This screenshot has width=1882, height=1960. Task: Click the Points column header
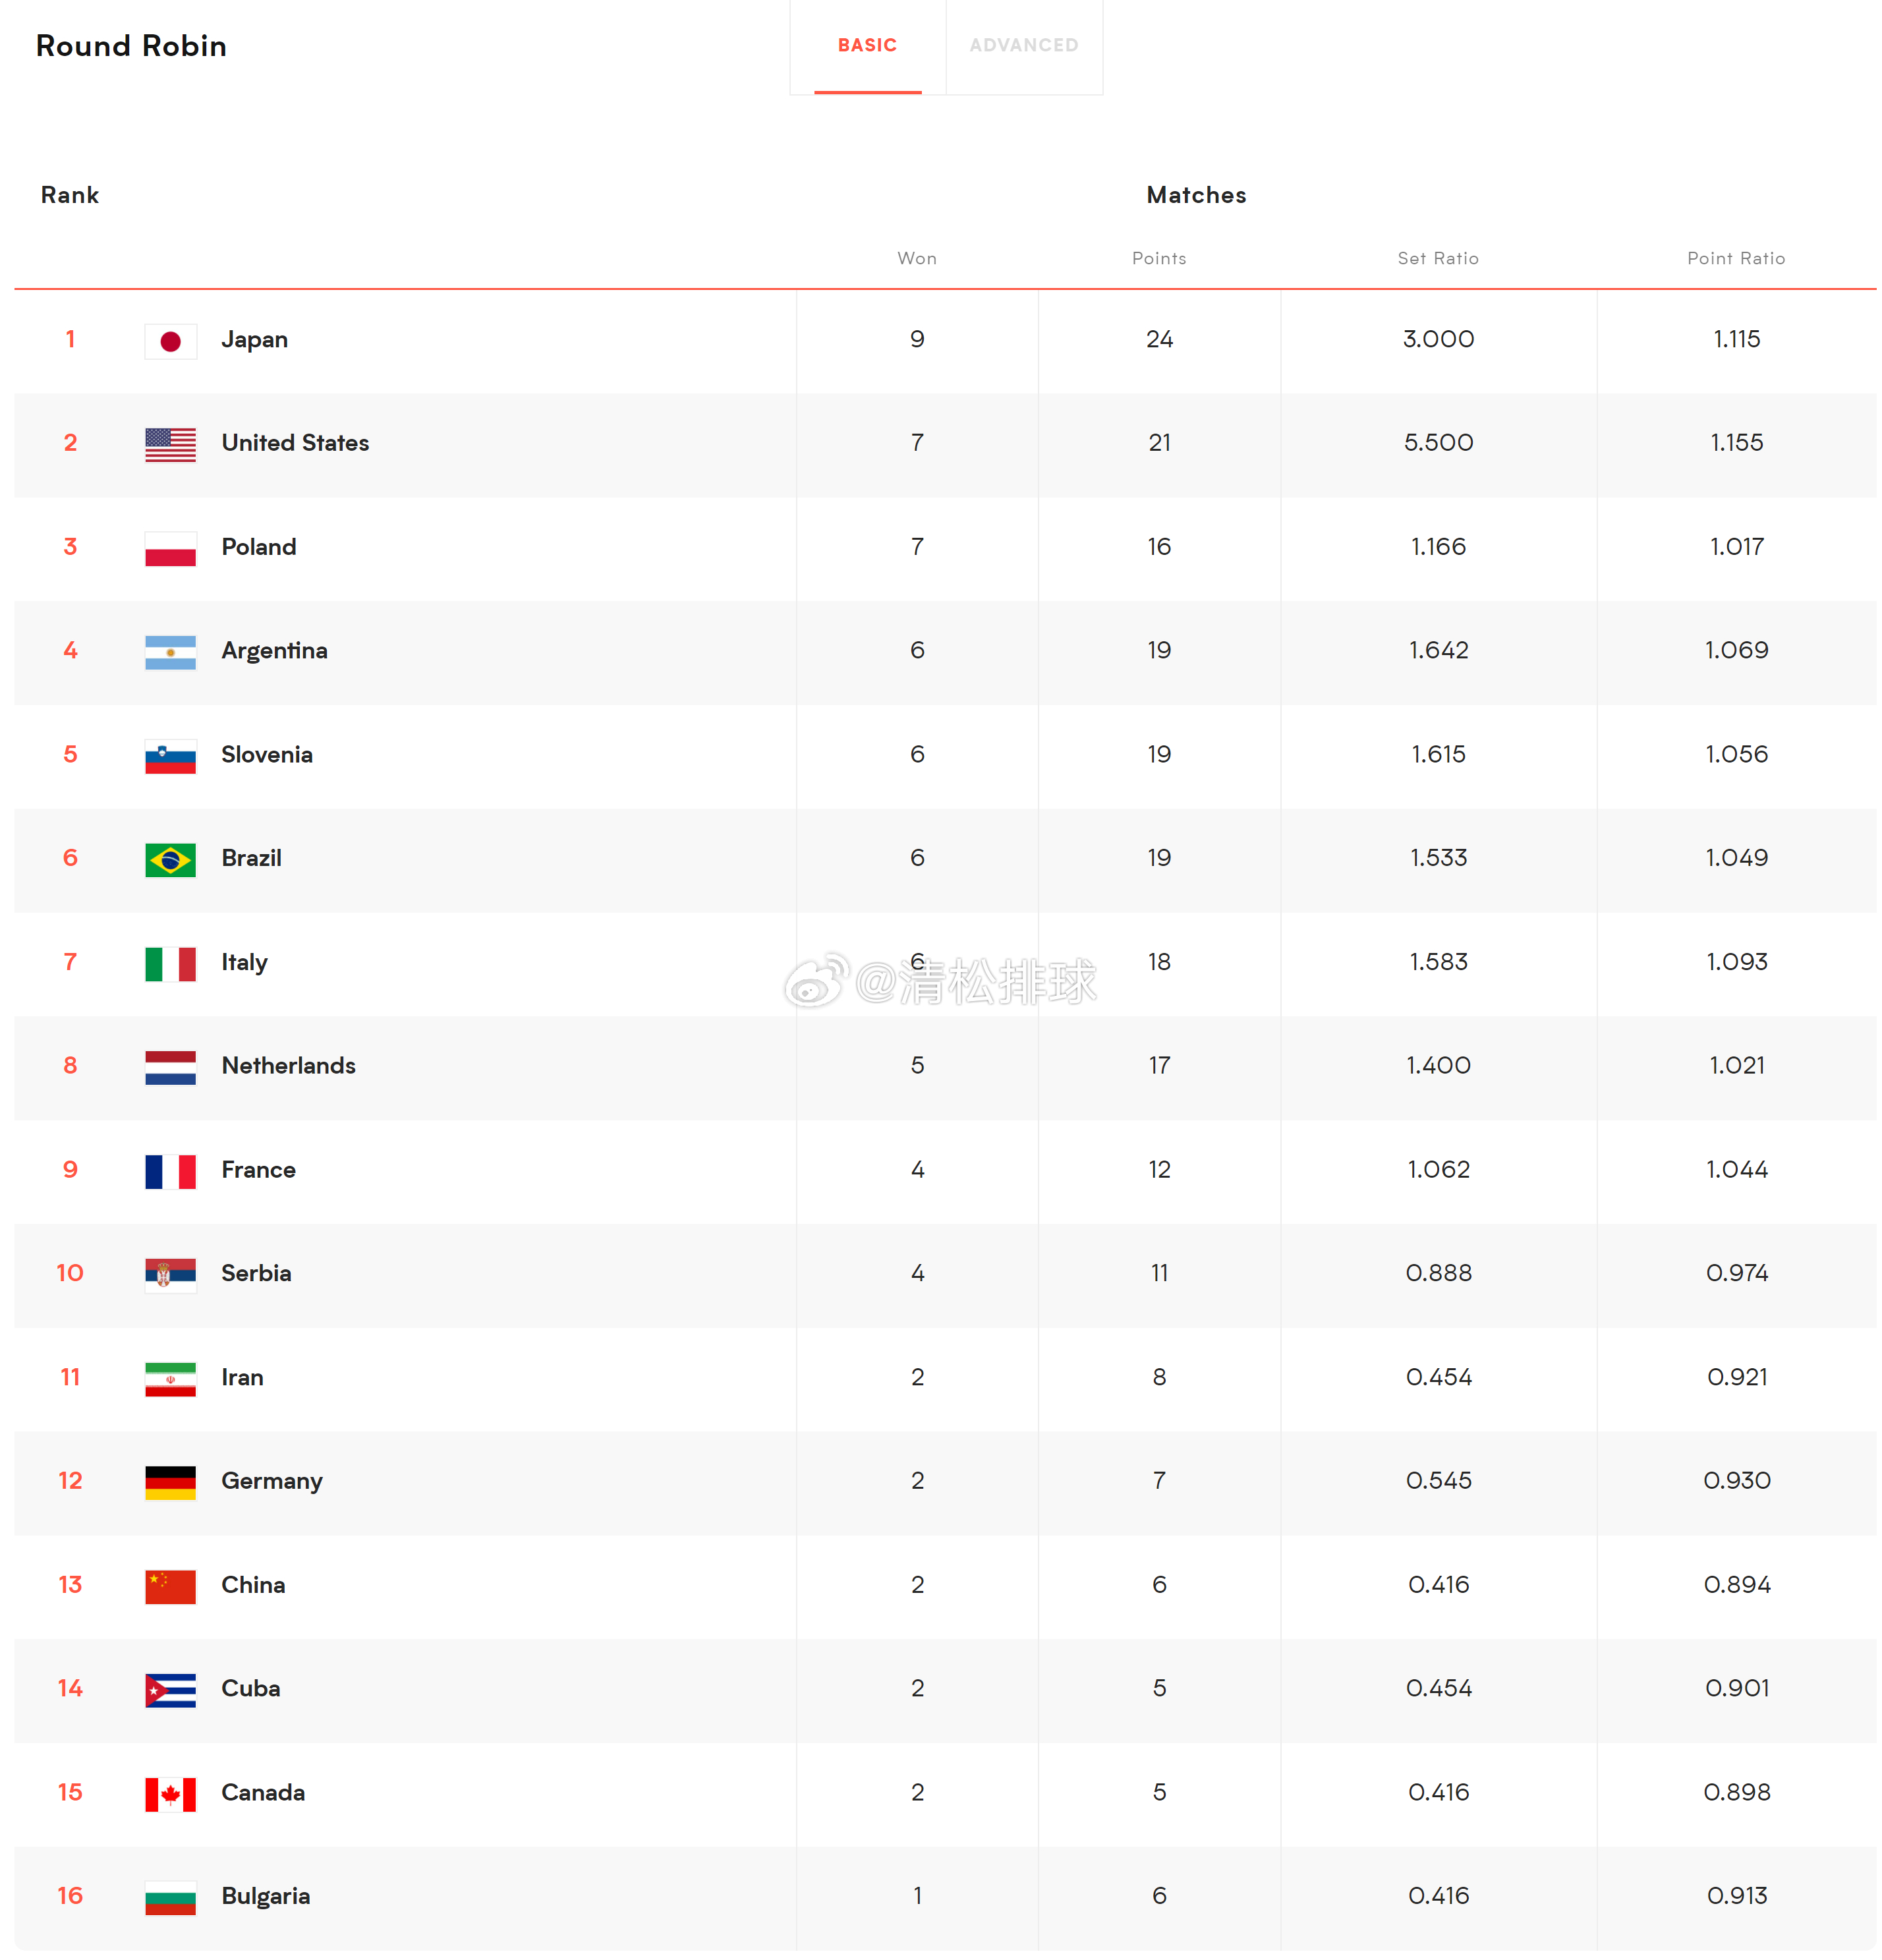click(1159, 258)
